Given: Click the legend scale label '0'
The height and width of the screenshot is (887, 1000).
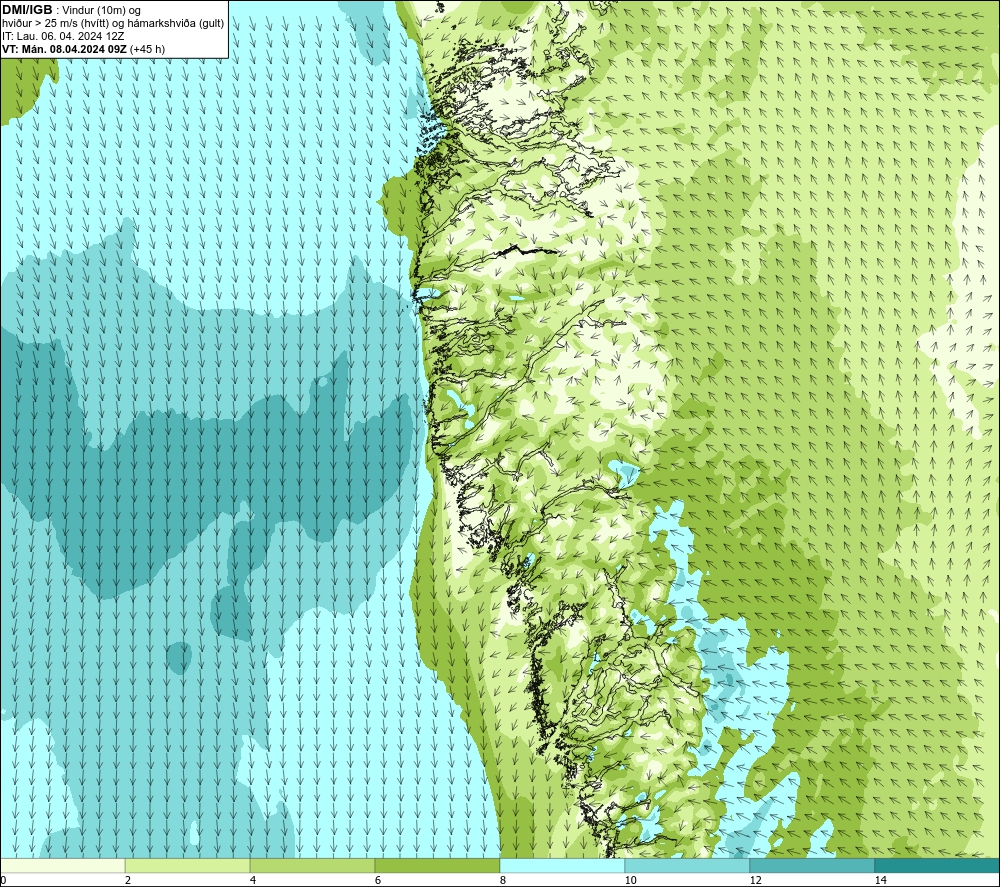Looking at the screenshot, I should [x=3, y=880].
